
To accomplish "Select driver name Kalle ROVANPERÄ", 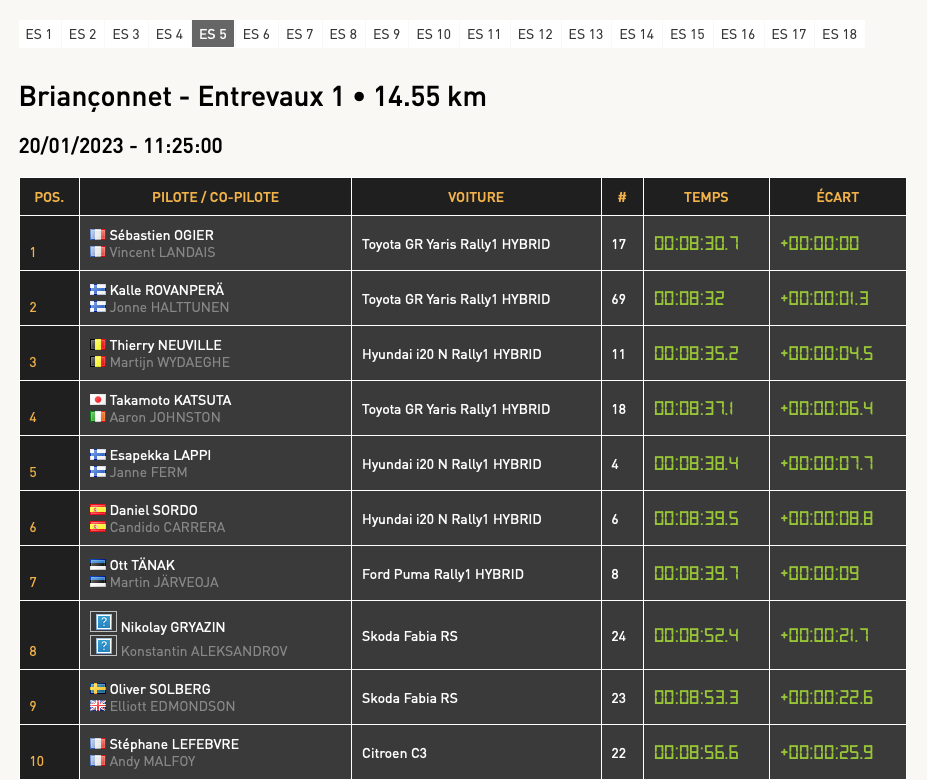I will [167, 290].
